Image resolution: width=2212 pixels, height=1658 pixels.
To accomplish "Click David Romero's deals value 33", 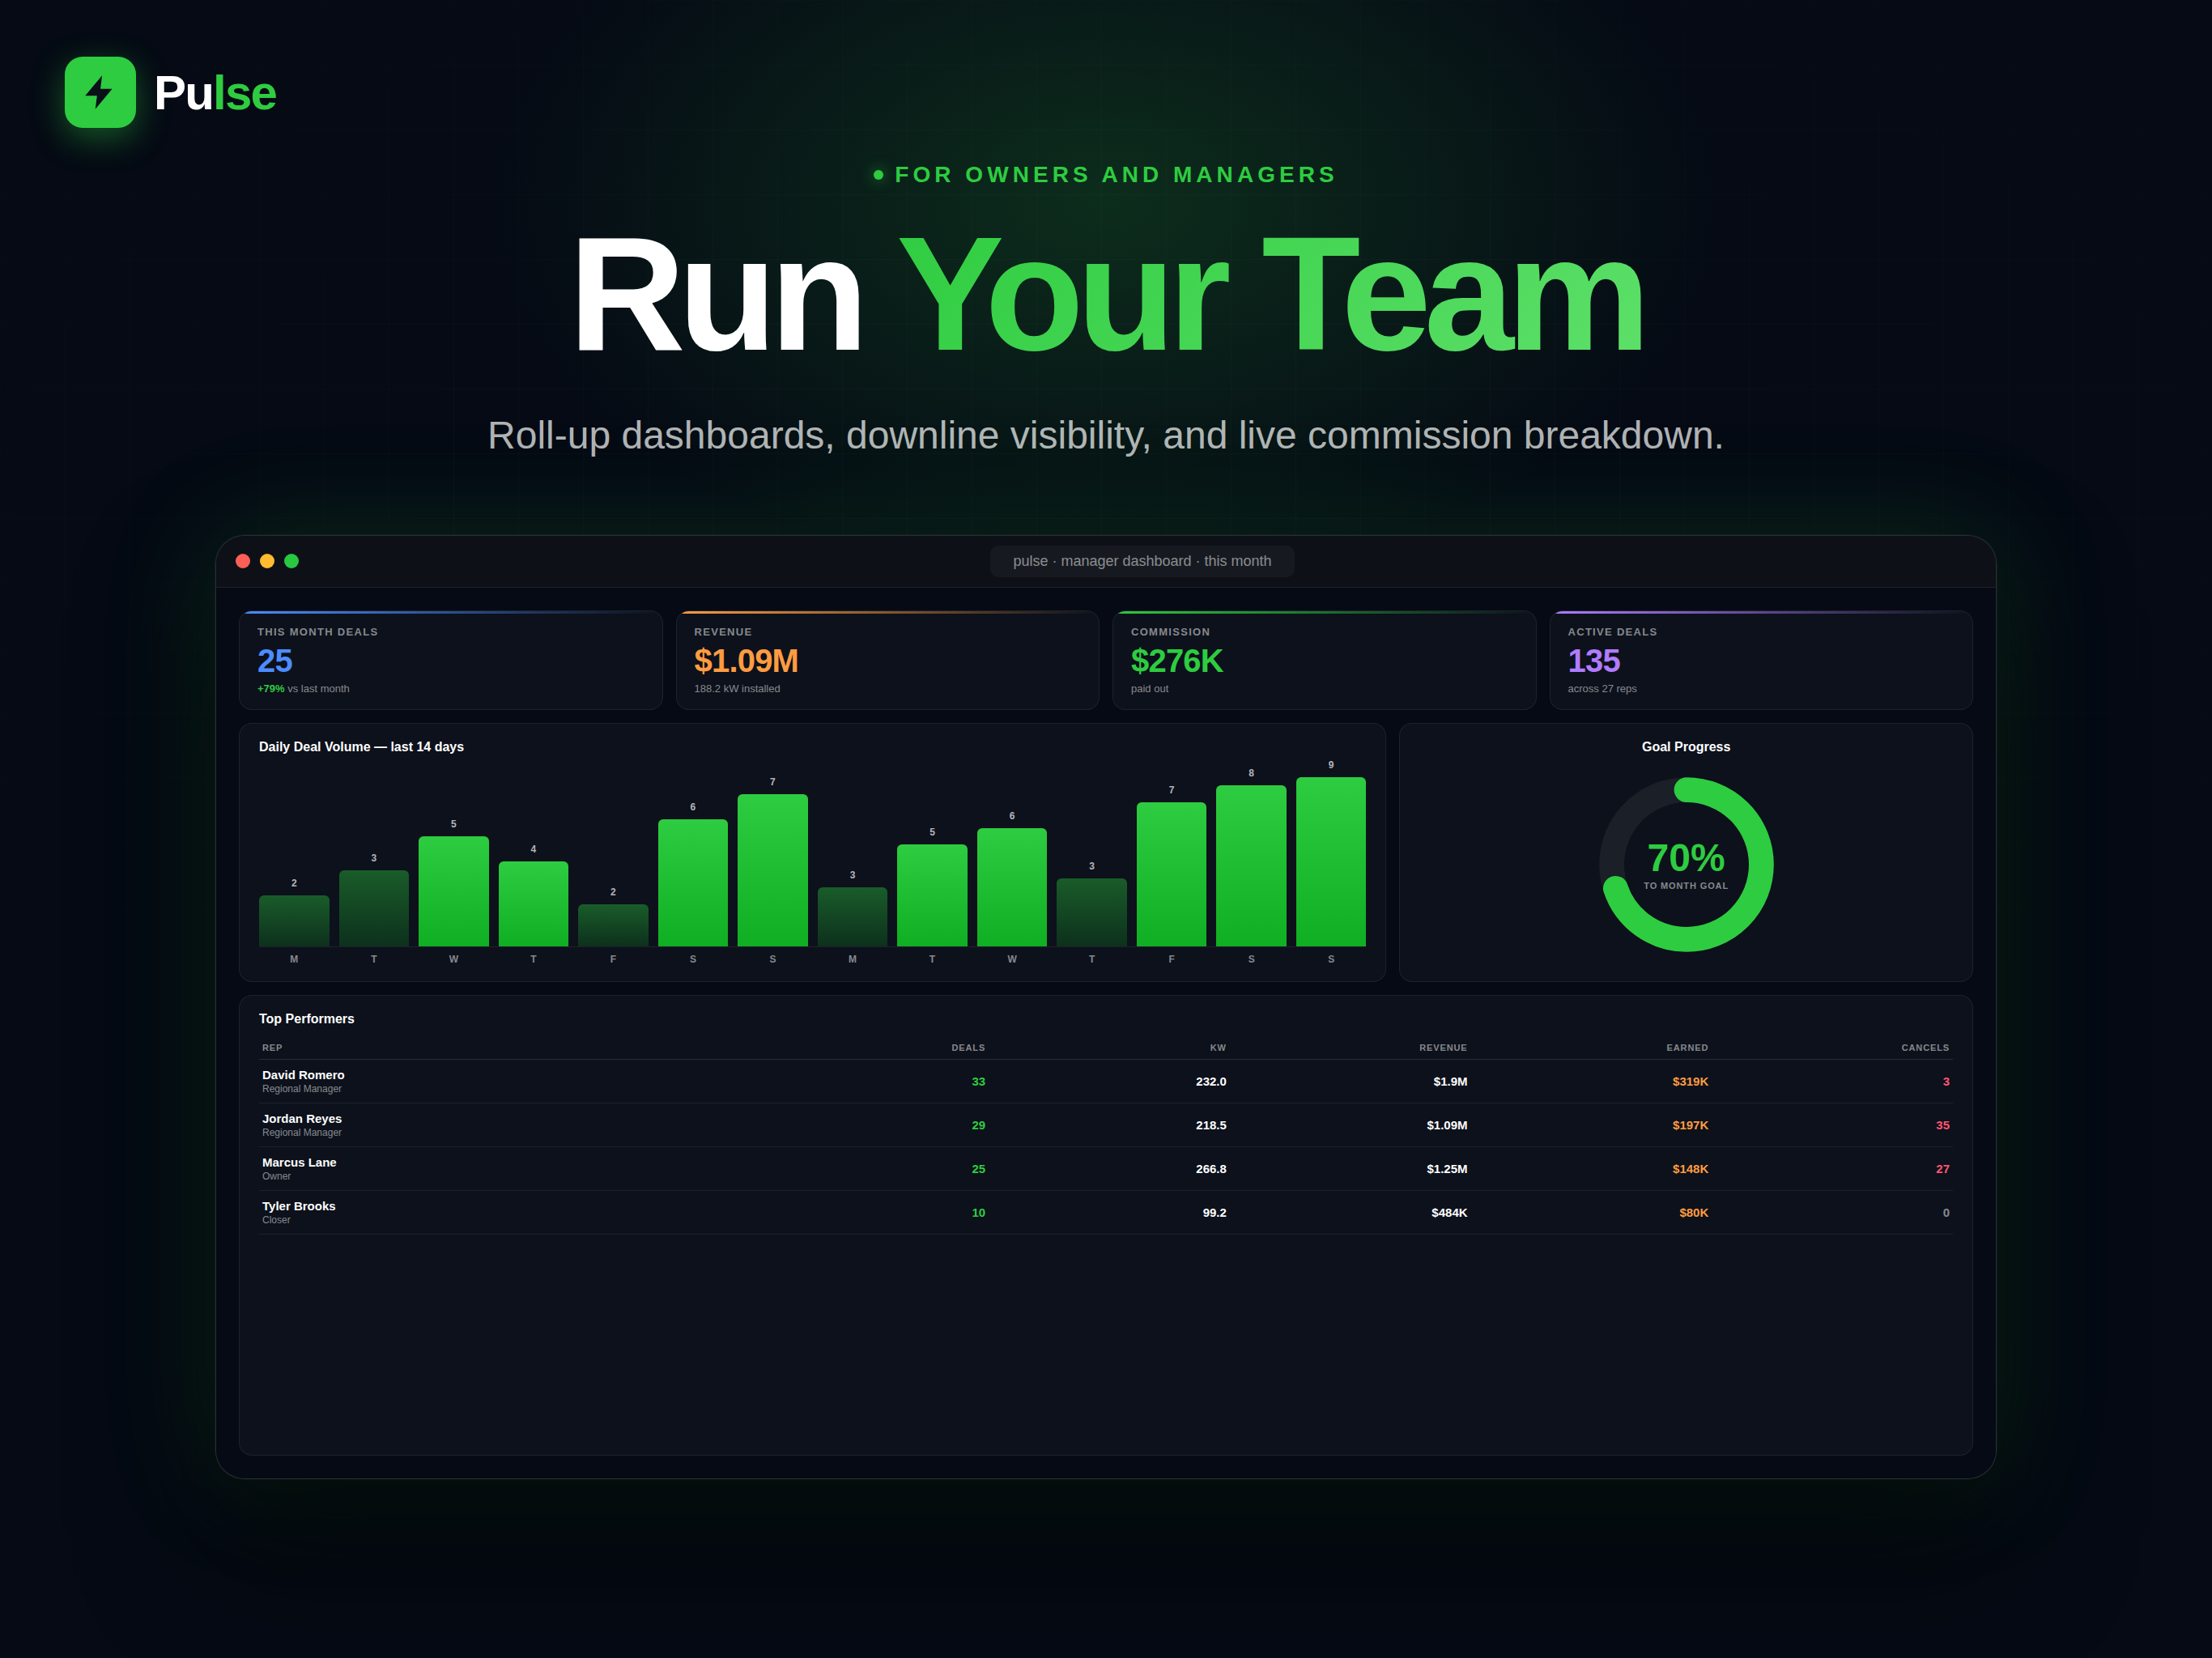I will [x=978, y=1082].
